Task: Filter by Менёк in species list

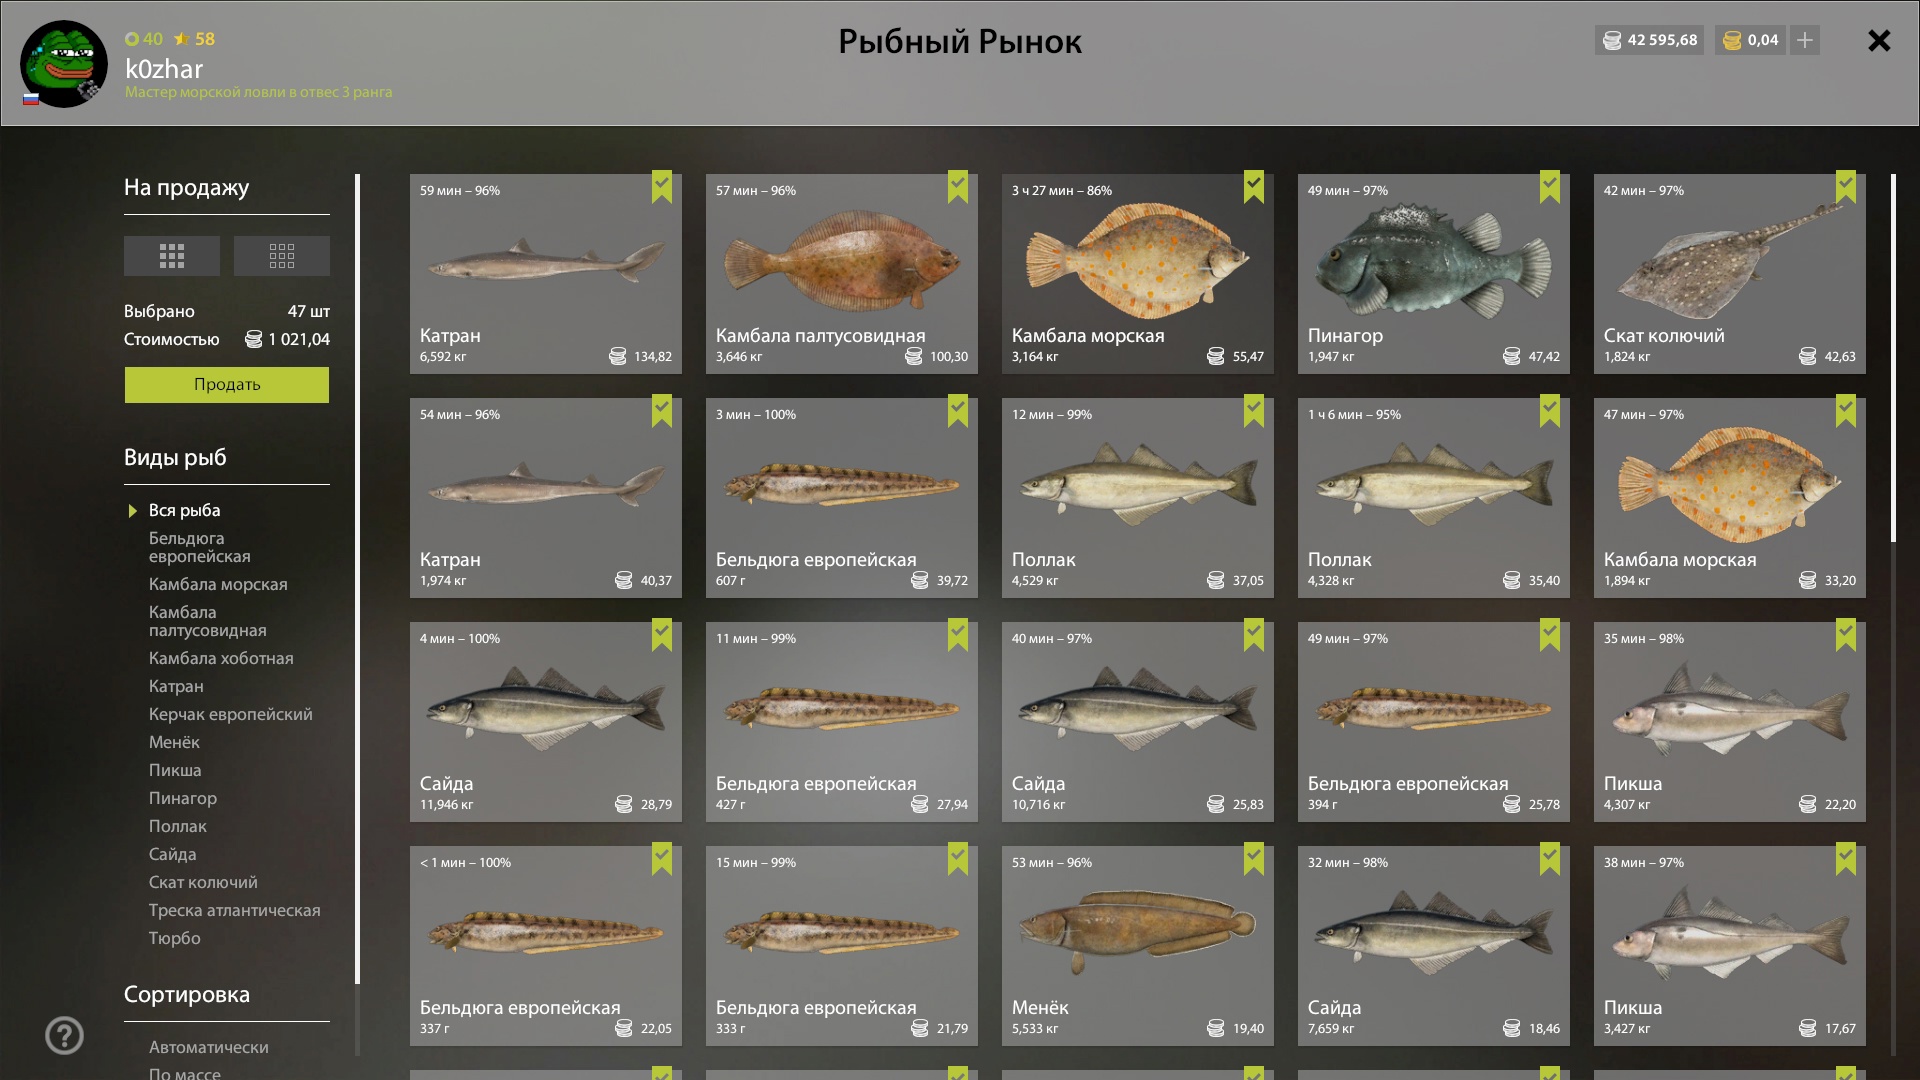Action: click(x=174, y=742)
